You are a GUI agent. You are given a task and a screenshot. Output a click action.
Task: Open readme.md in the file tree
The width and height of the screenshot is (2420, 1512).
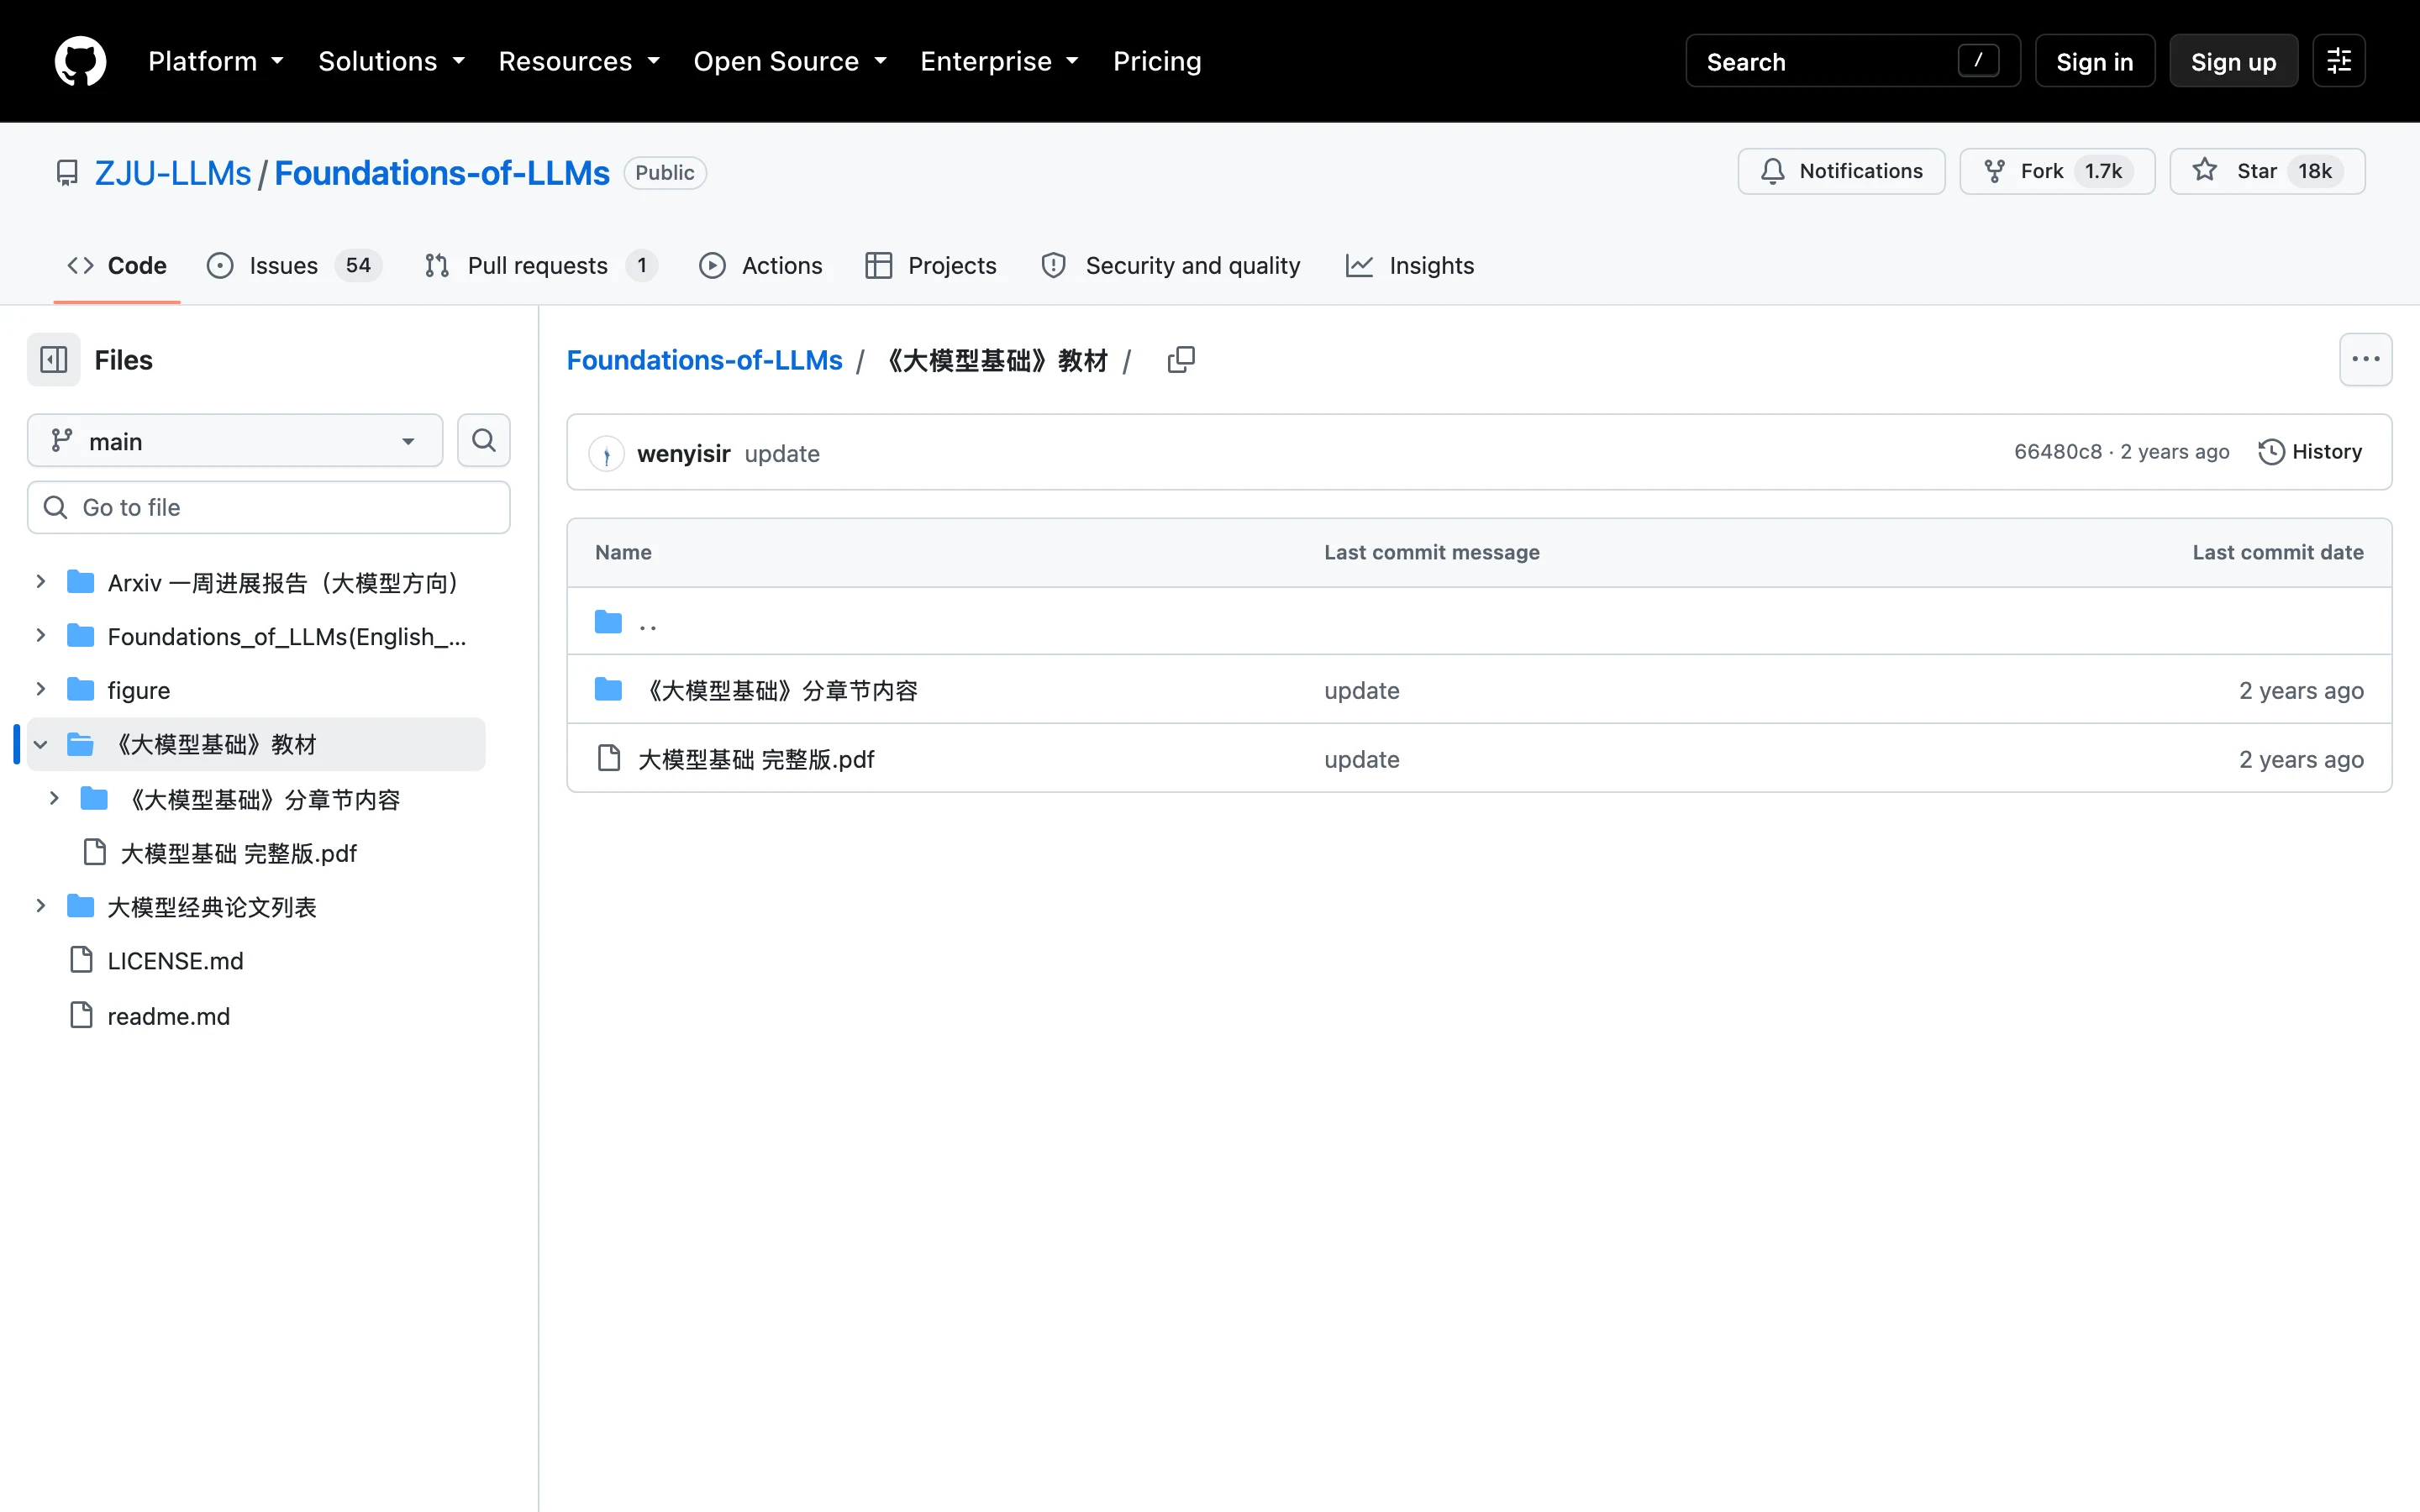169,1016
